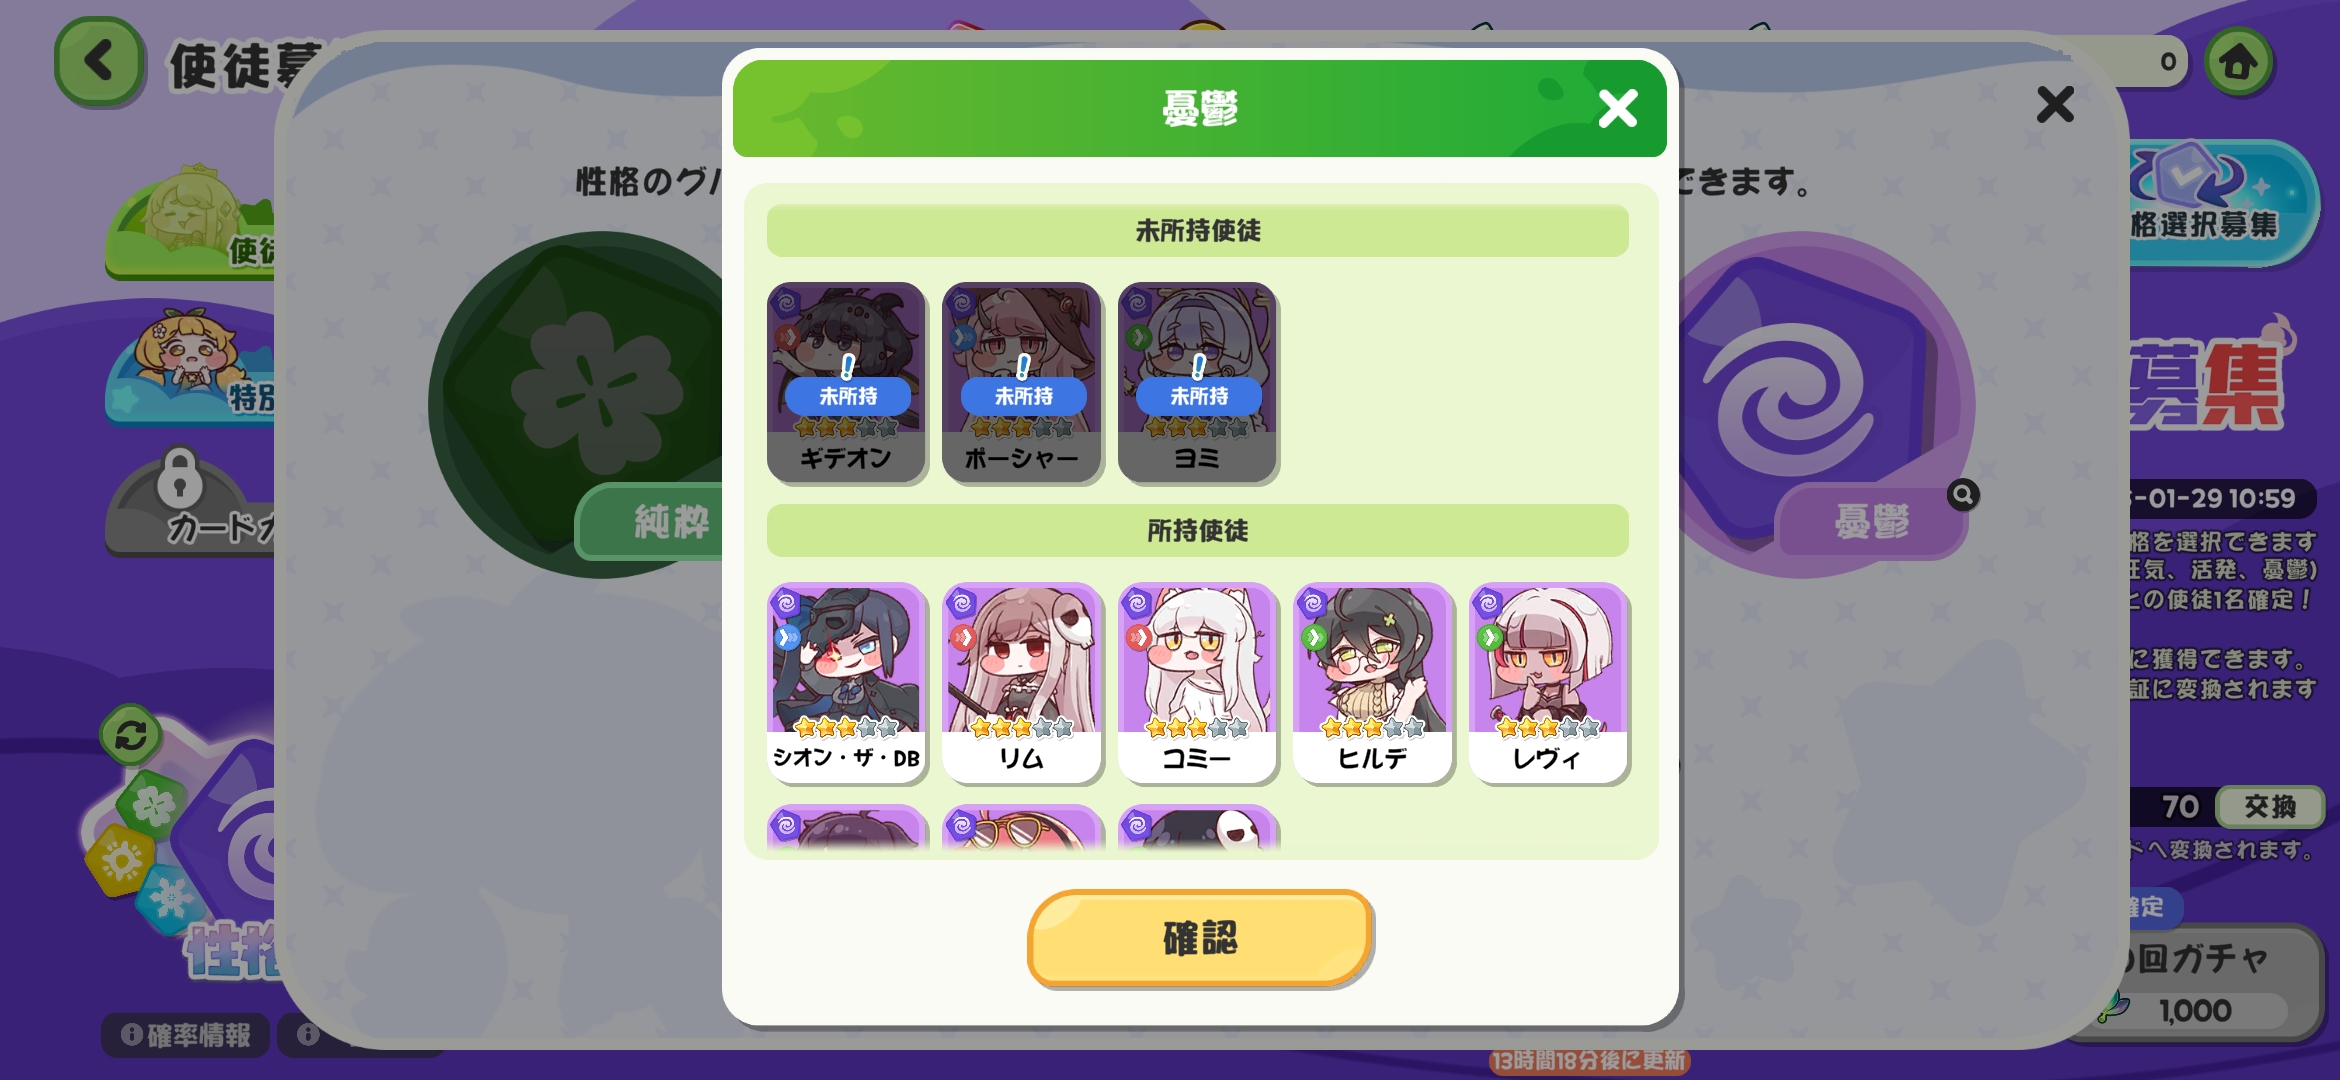
Task: Click the 交換 exchange button
Action: pyautogui.click(x=2269, y=807)
